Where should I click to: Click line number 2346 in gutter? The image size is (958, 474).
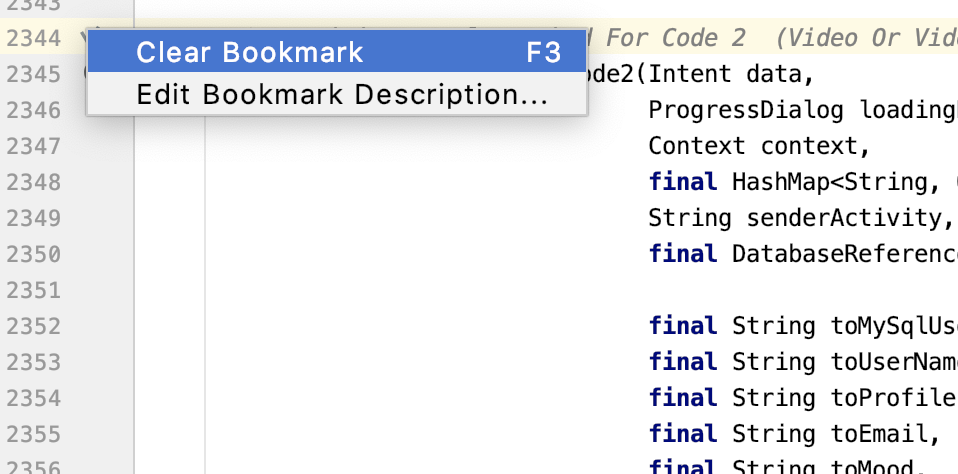coord(35,110)
